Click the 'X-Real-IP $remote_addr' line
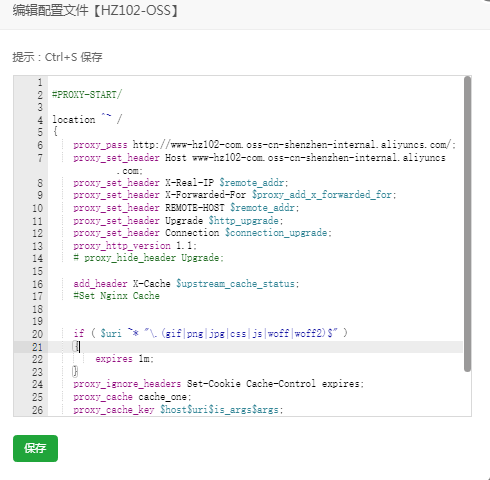This screenshot has width=490, height=480. pos(181,183)
